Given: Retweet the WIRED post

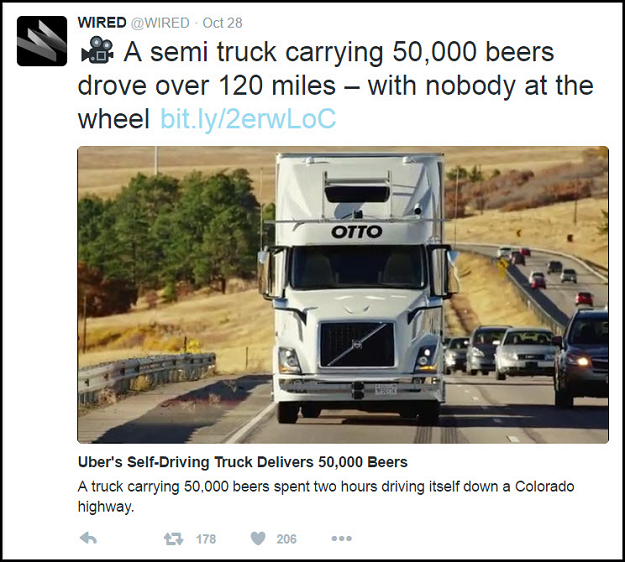Looking at the screenshot, I should pyautogui.click(x=172, y=538).
